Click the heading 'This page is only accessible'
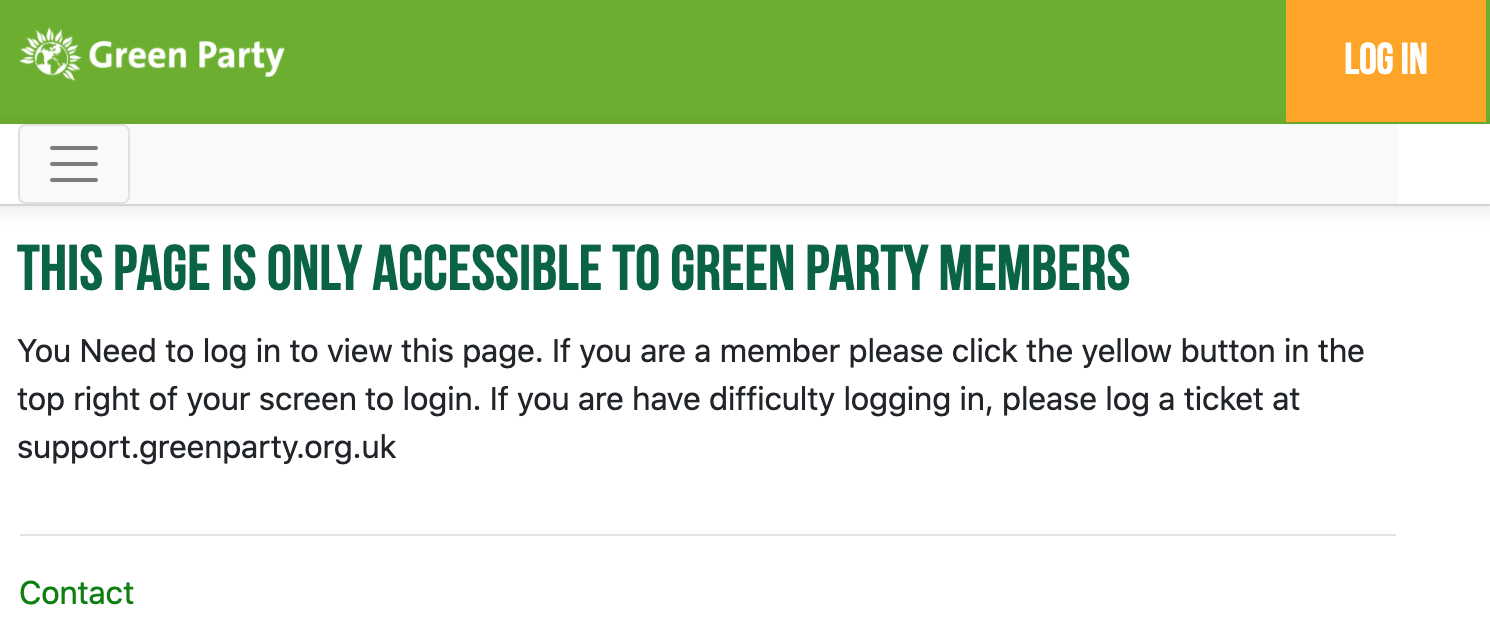Image resolution: width=1490 pixels, height=642 pixels. (574, 269)
